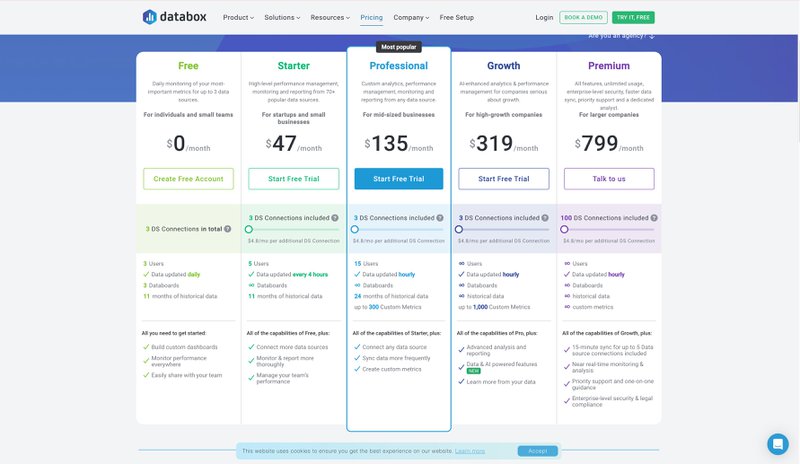Click the Databox logo
800x464 pixels.
click(177, 17)
